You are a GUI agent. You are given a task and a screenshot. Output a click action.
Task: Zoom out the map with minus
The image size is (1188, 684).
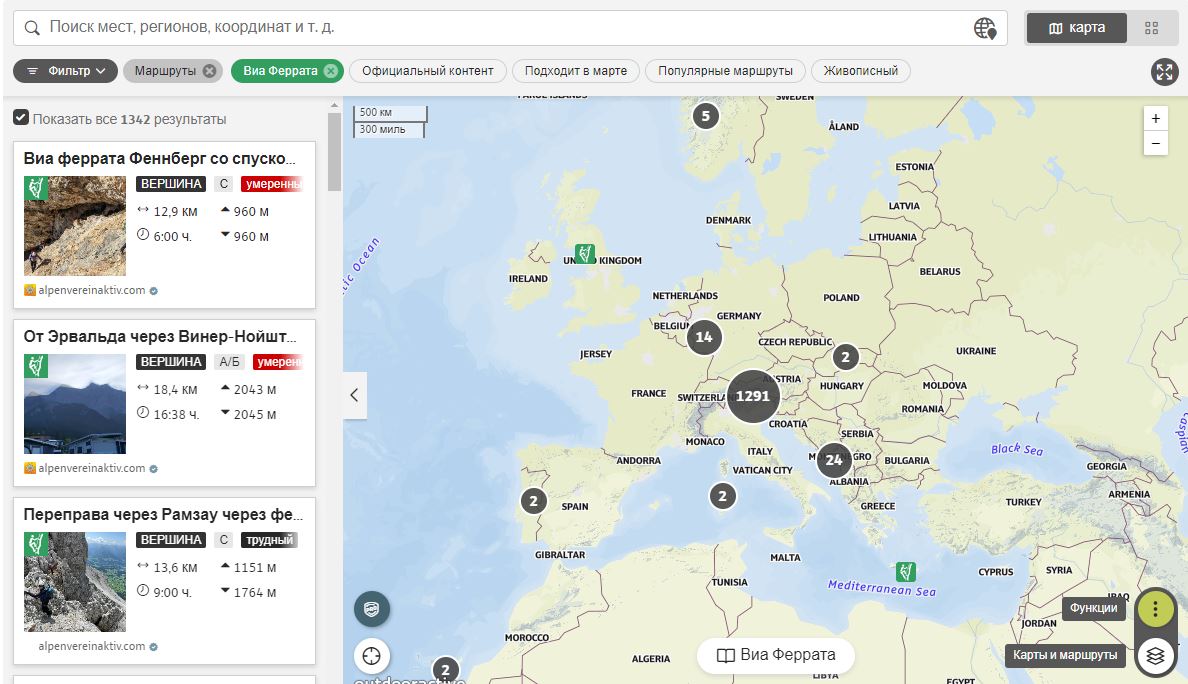pos(1155,143)
